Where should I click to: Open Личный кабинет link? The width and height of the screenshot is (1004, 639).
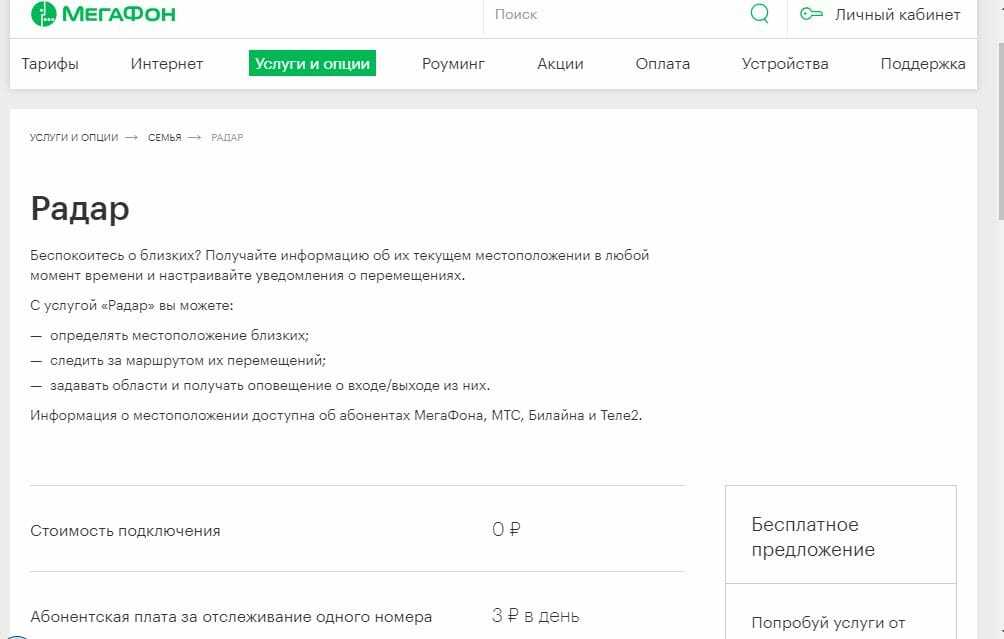tap(897, 14)
